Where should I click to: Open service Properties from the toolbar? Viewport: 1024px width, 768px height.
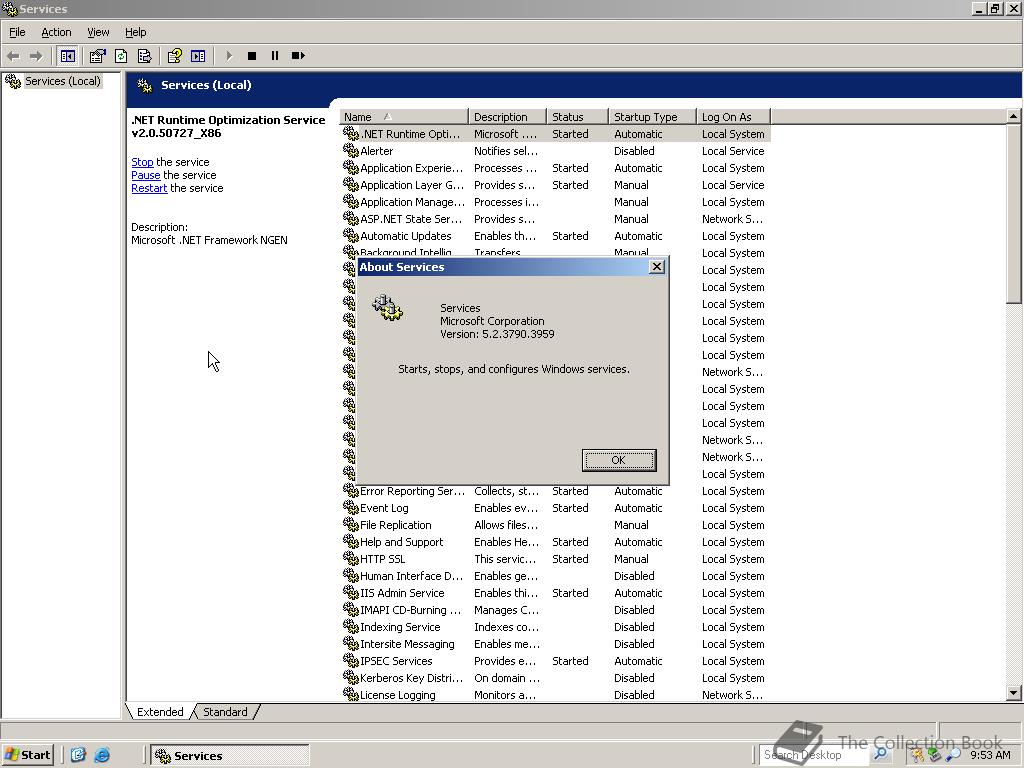tap(97, 56)
